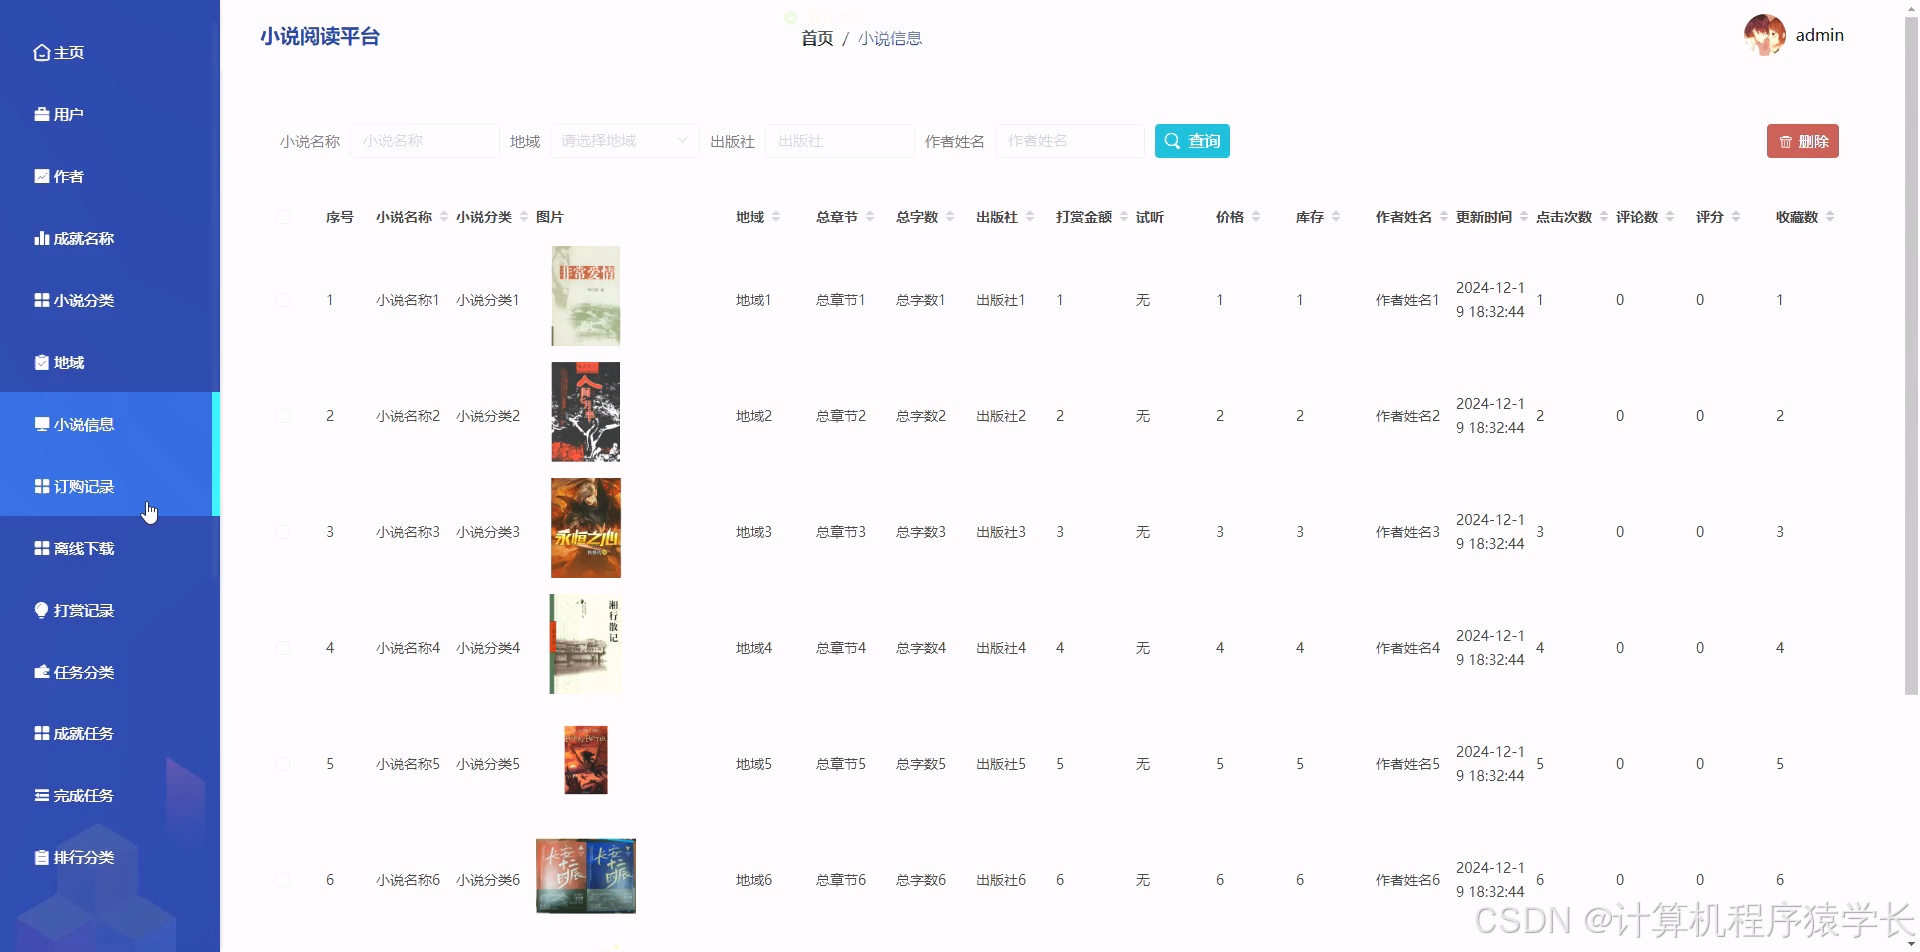Sort by 更新时间 column arrows

(x=1524, y=217)
